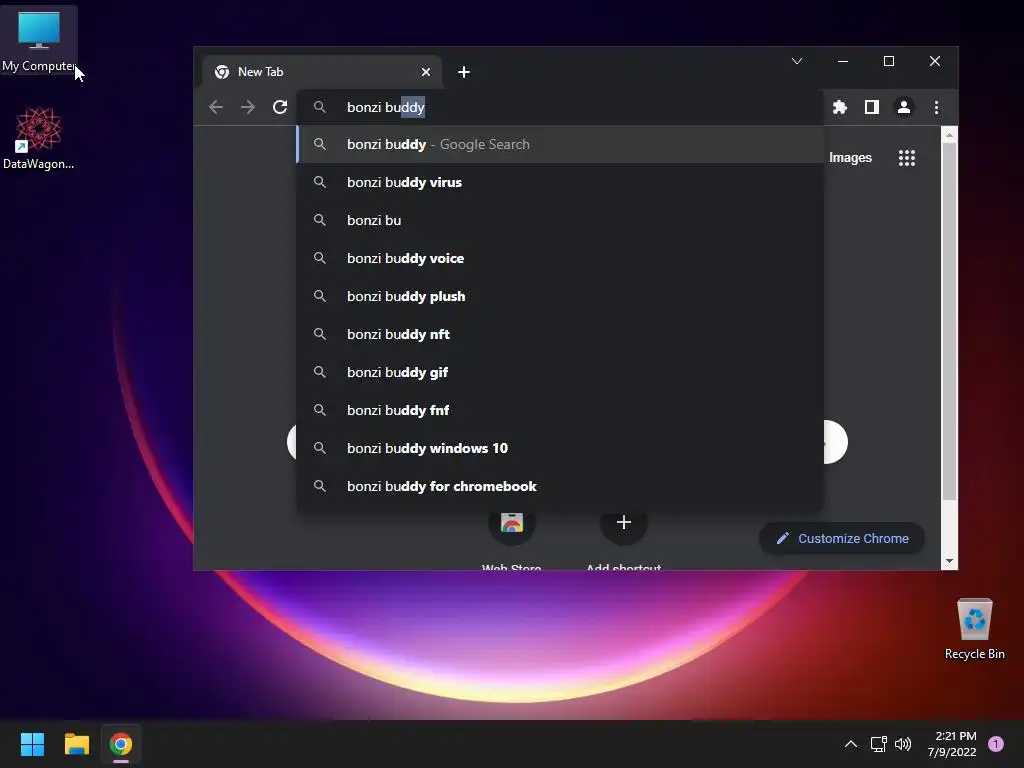Image resolution: width=1024 pixels, height=768 pixels.
Task: Click the Chrome forward arrow
Action: 248,107
